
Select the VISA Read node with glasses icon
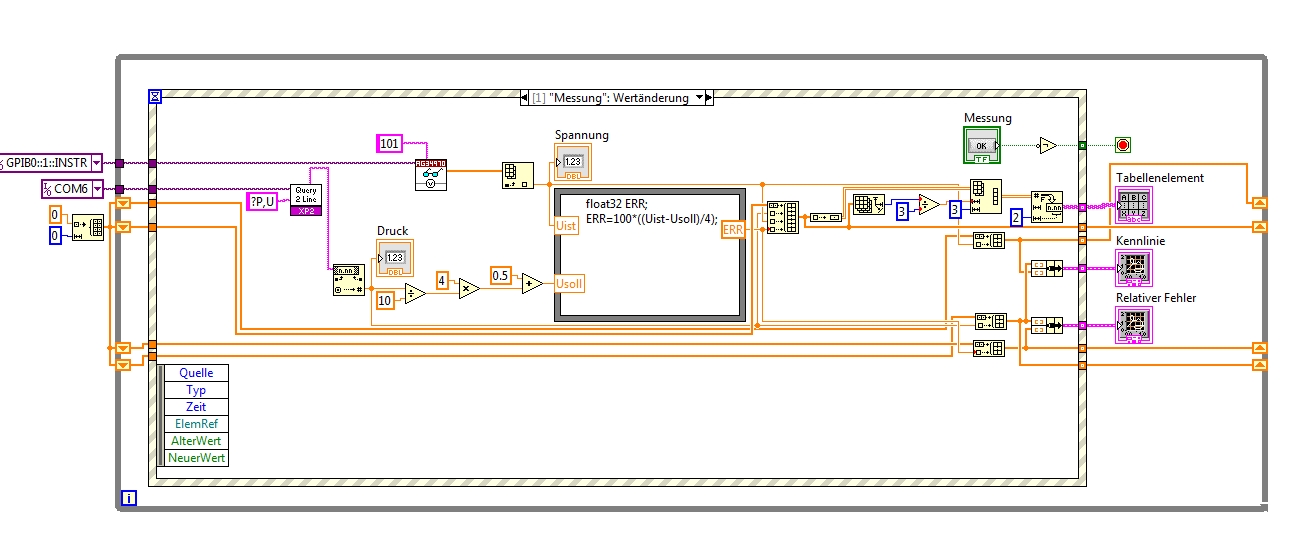(431, 174)
